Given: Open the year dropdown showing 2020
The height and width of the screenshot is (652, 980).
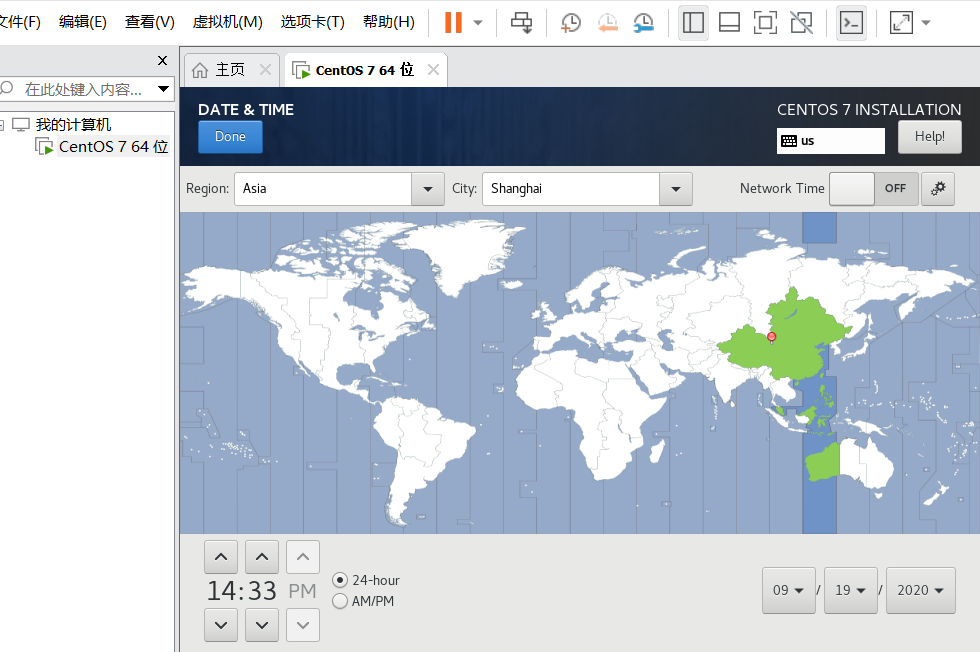Looking at the screenshot, I should tap(921, 590).
